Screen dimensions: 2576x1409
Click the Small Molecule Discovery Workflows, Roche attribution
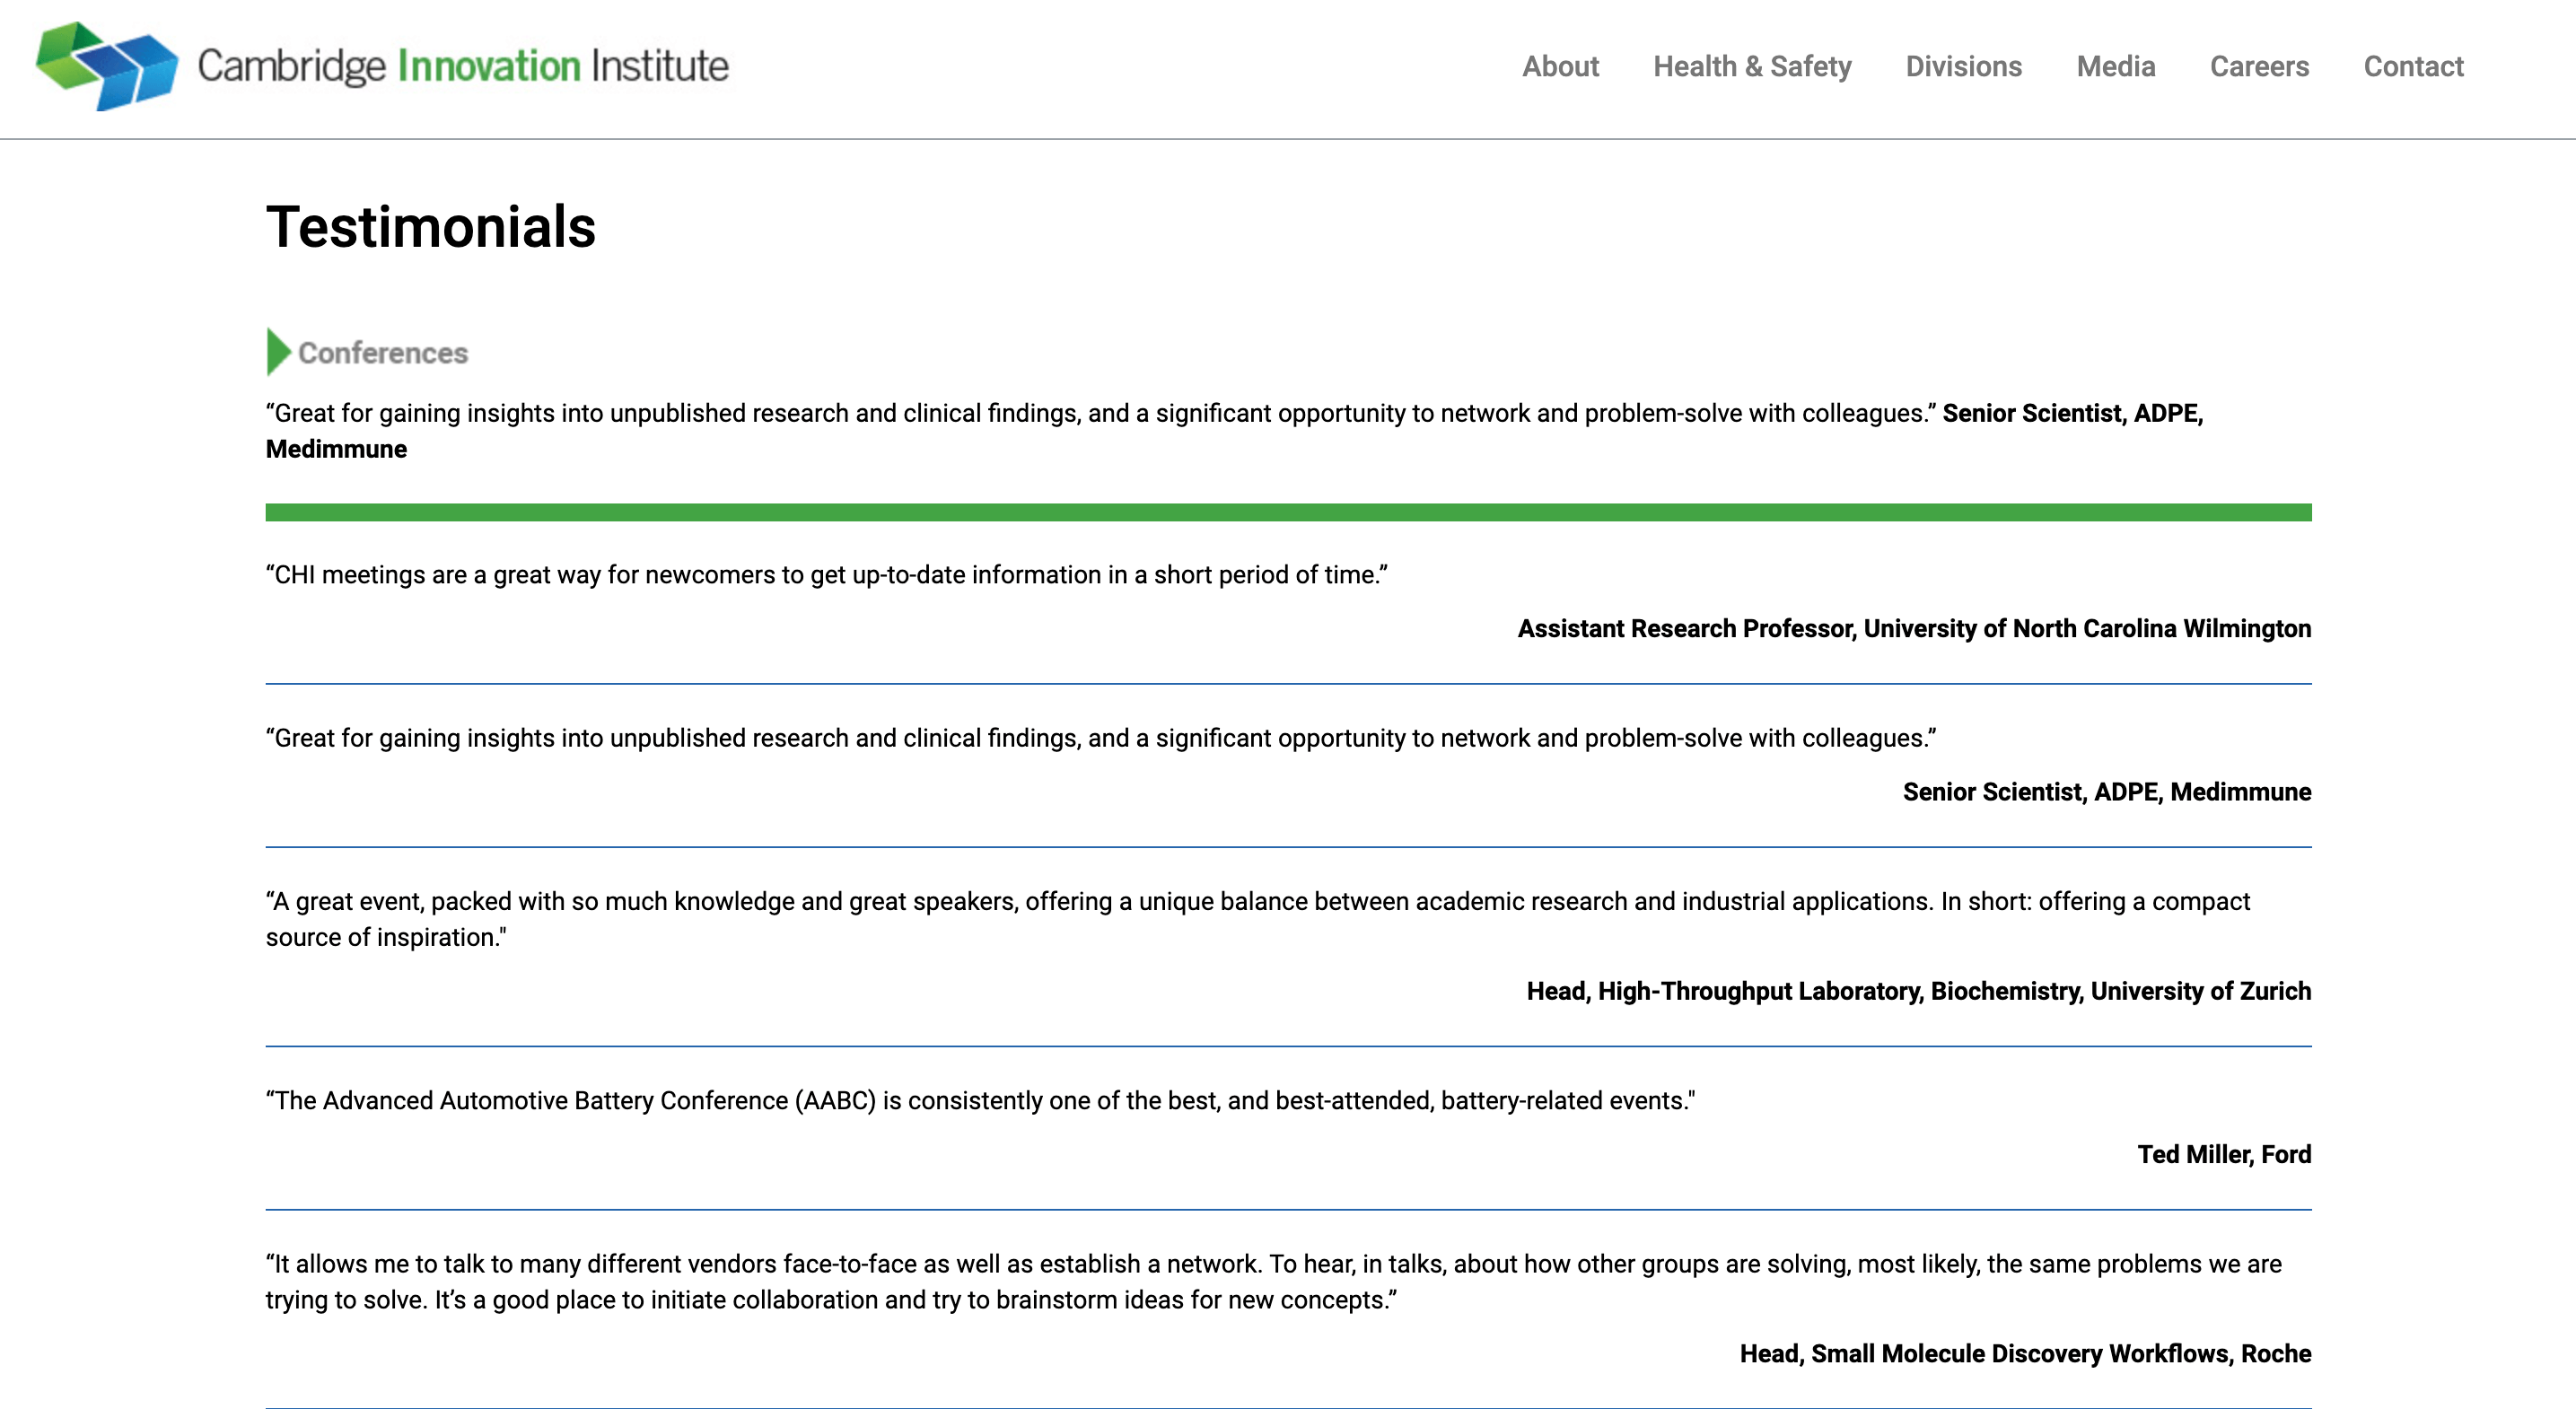pos(2025,1354)
